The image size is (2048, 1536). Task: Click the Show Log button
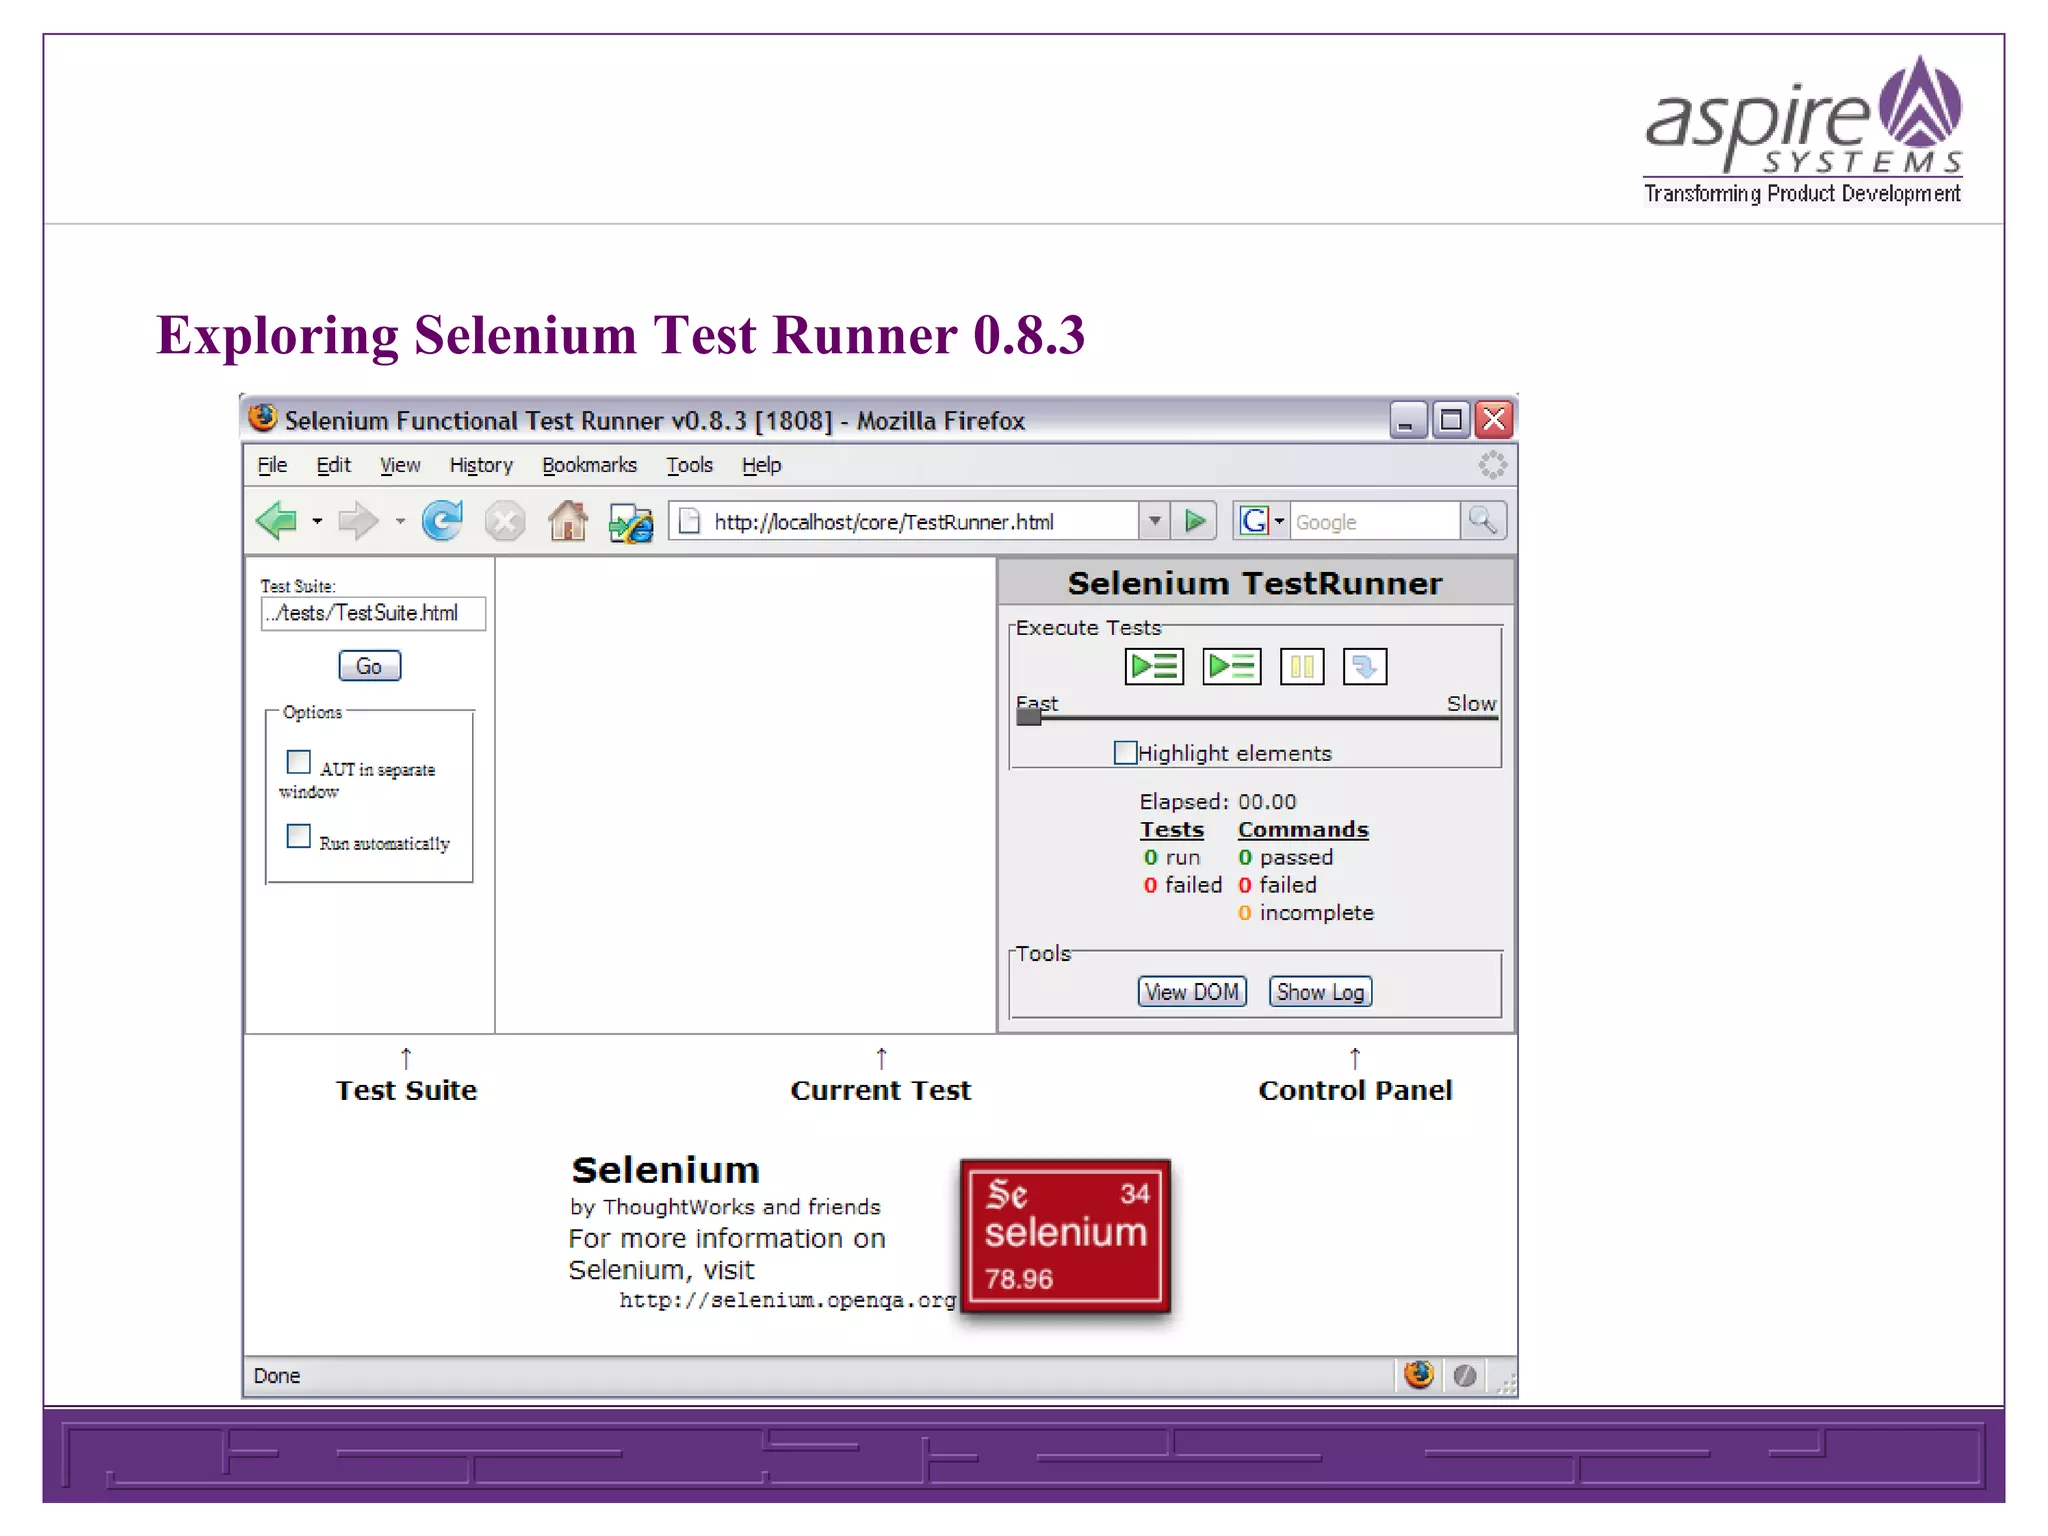(x=1320, y=992)
